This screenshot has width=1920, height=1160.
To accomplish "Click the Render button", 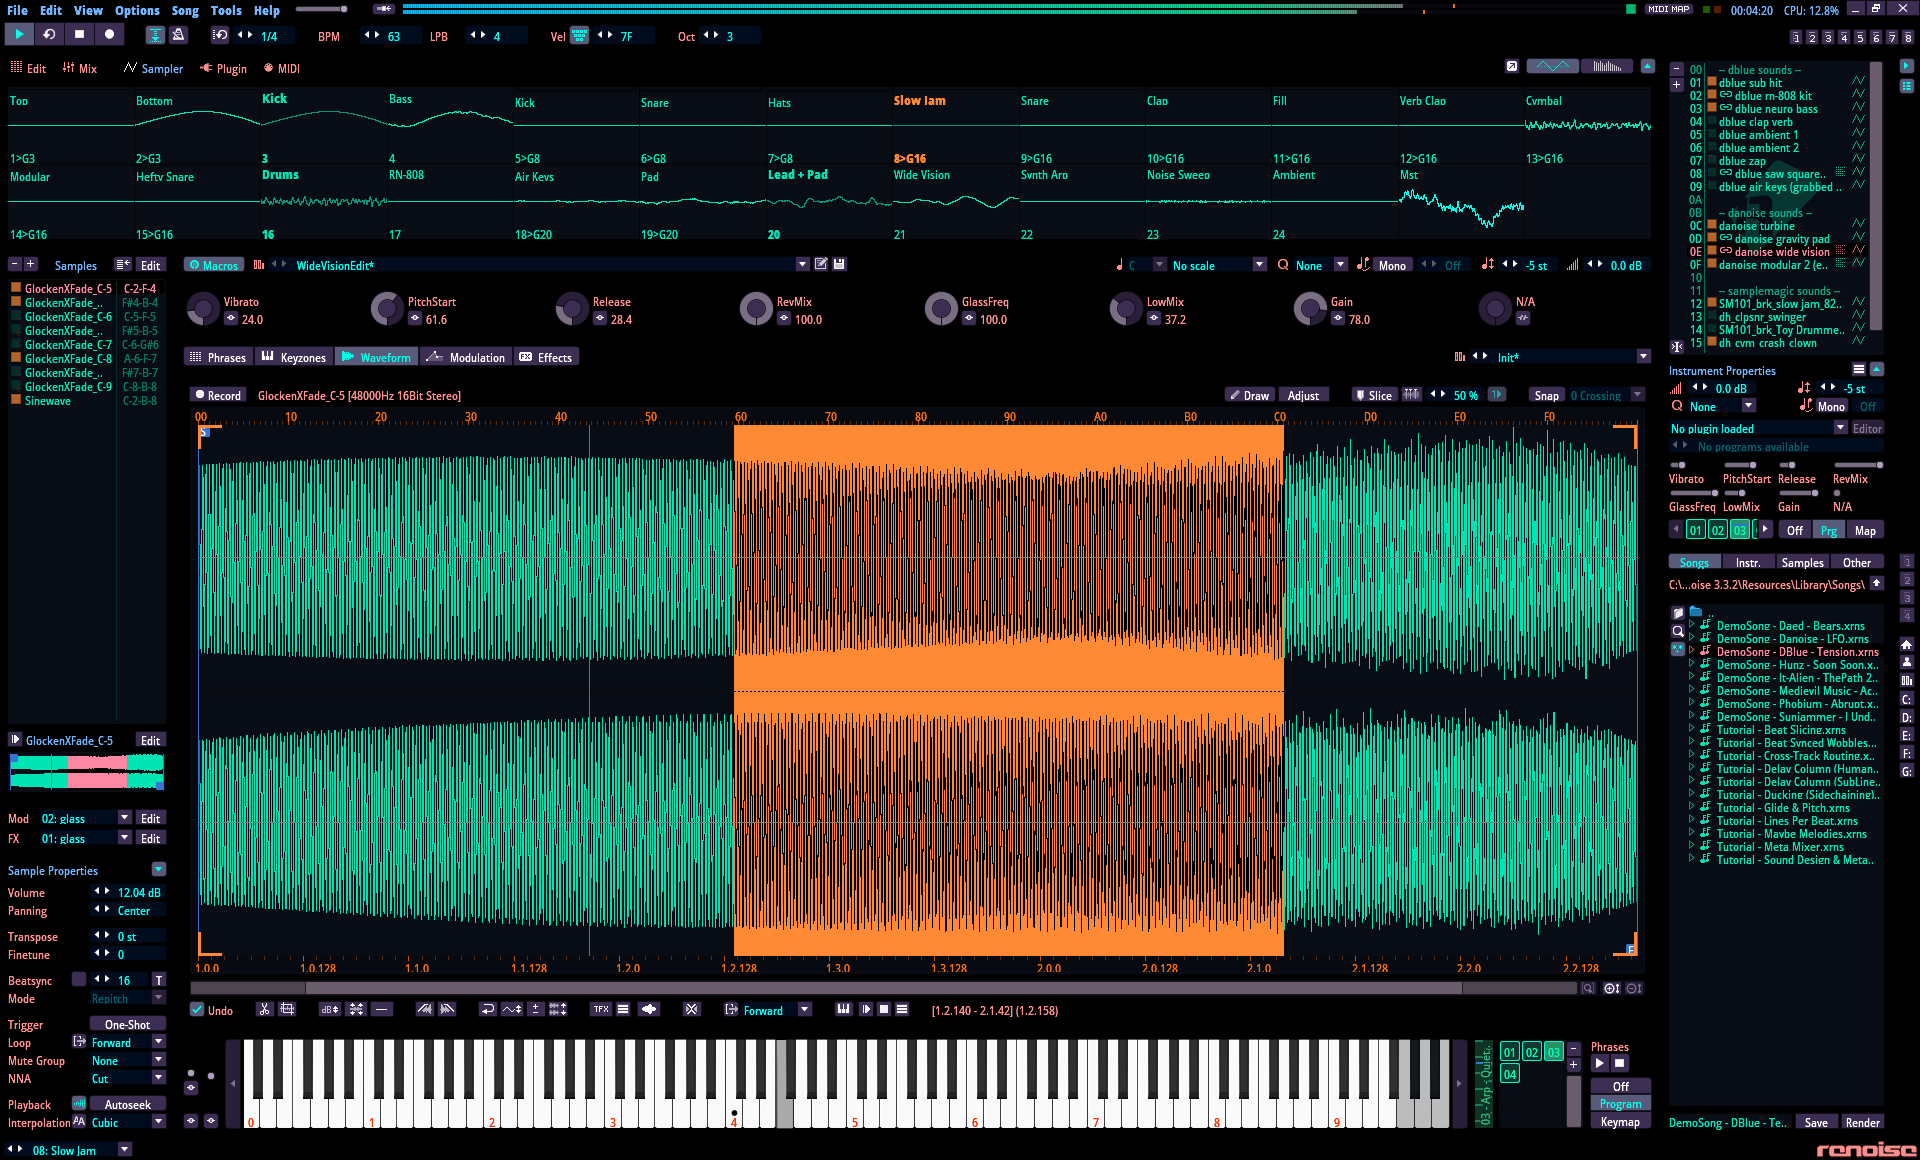I will click(1862, 1122).
